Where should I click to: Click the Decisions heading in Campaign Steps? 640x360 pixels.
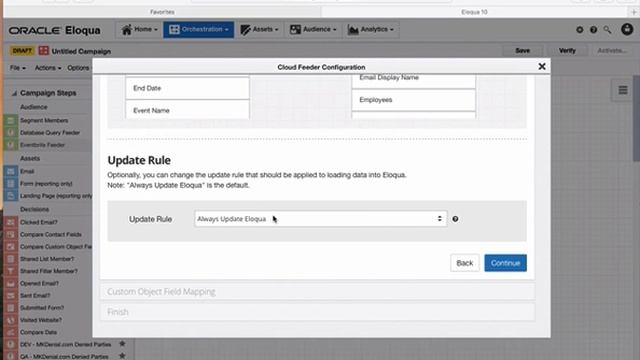[x=35, y=209]
